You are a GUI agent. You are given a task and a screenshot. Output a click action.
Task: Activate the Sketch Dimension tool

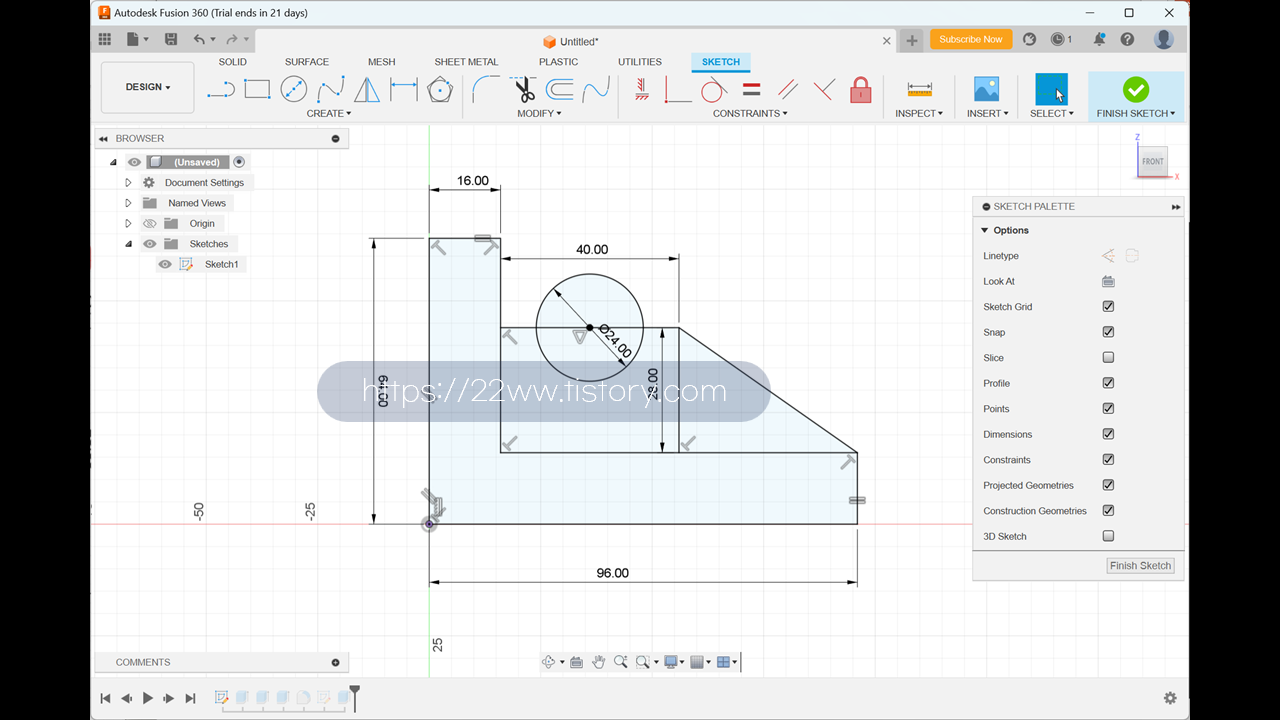pyautogui.click(x=404, y=90)
